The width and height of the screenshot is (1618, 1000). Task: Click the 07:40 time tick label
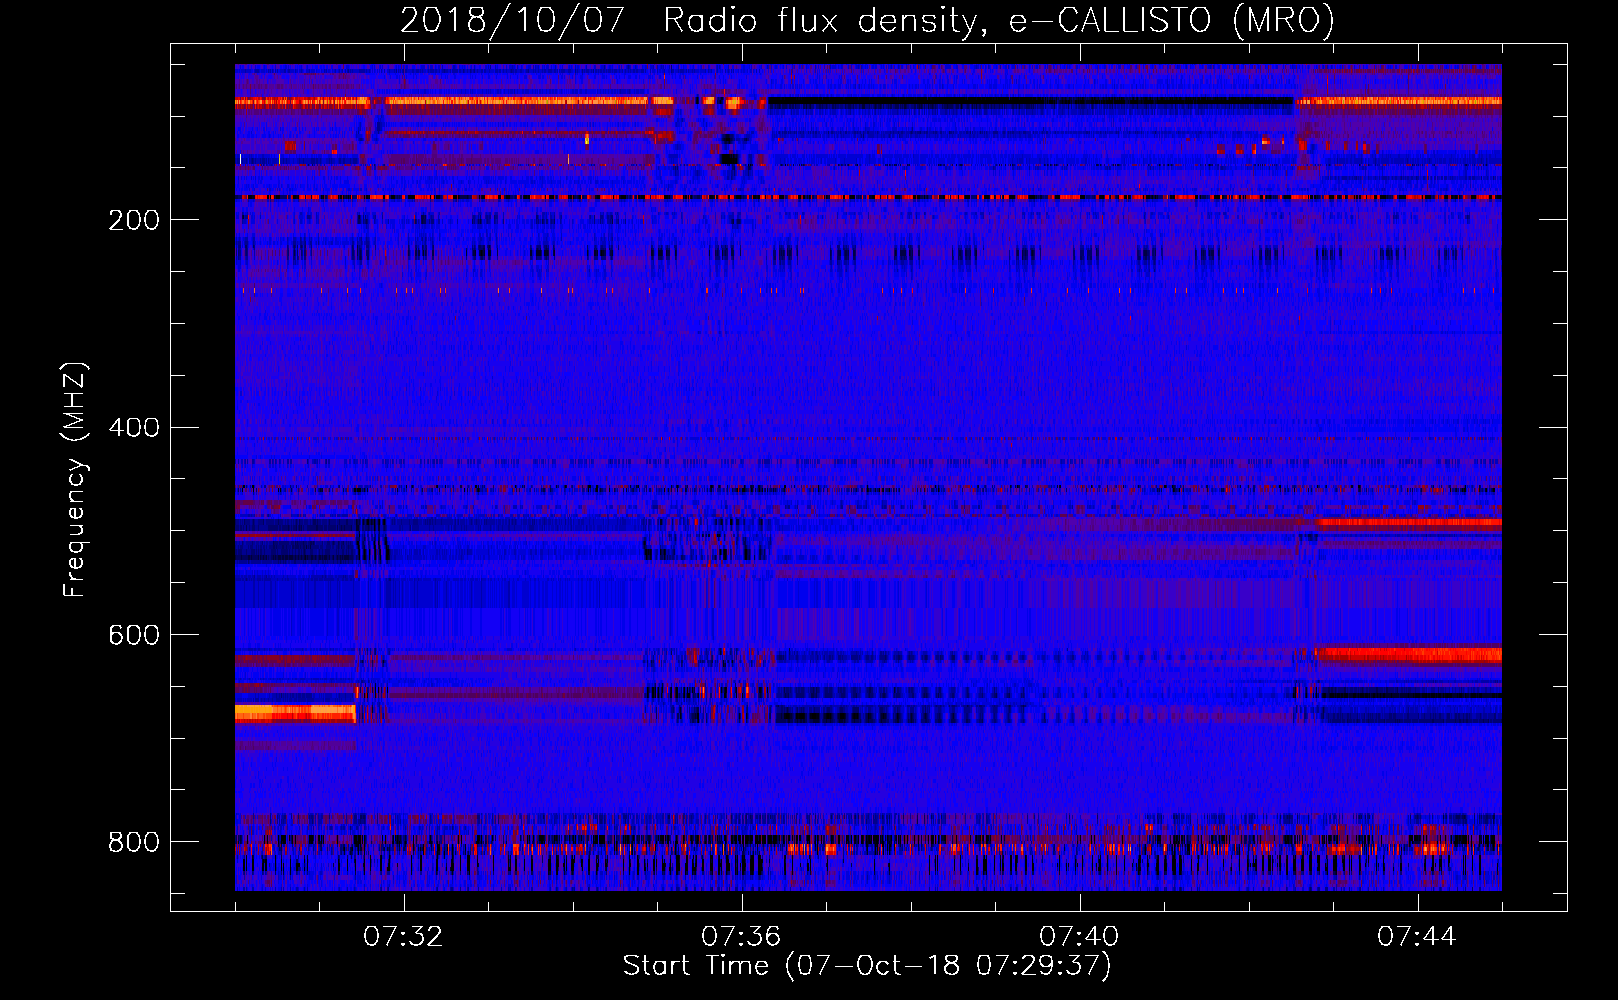(1079, 937)
